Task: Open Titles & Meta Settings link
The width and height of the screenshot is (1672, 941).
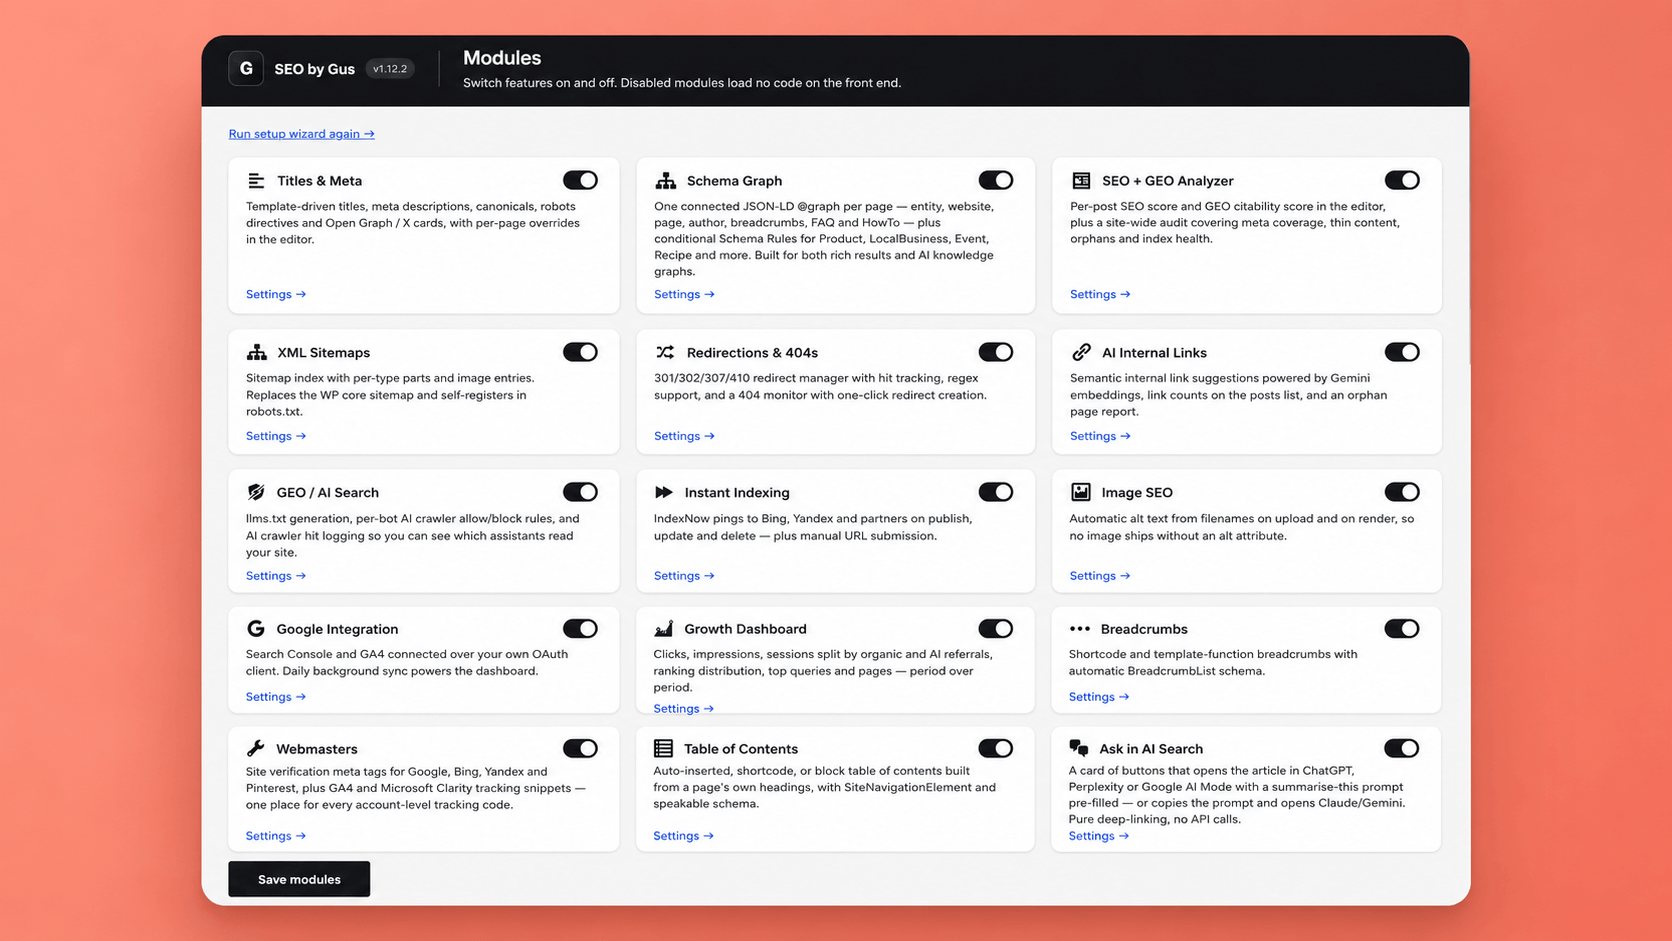Action: point(276,294)
